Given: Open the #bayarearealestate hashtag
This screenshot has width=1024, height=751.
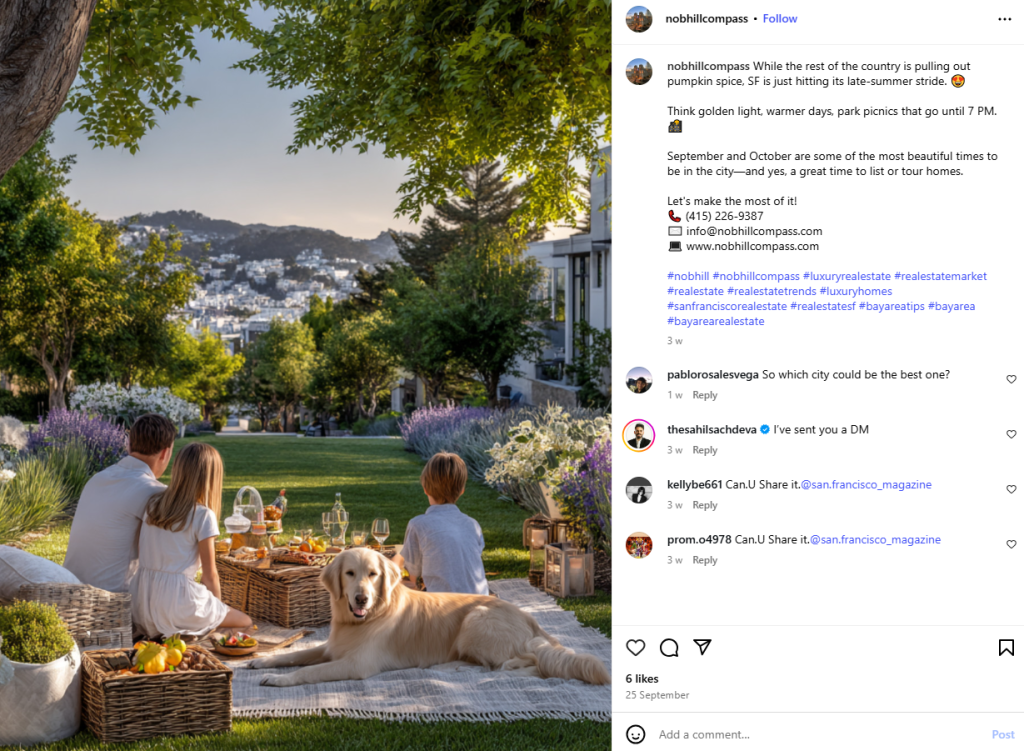Looking at the screenshot, I should pyautogui.click(x=715, y=321).
